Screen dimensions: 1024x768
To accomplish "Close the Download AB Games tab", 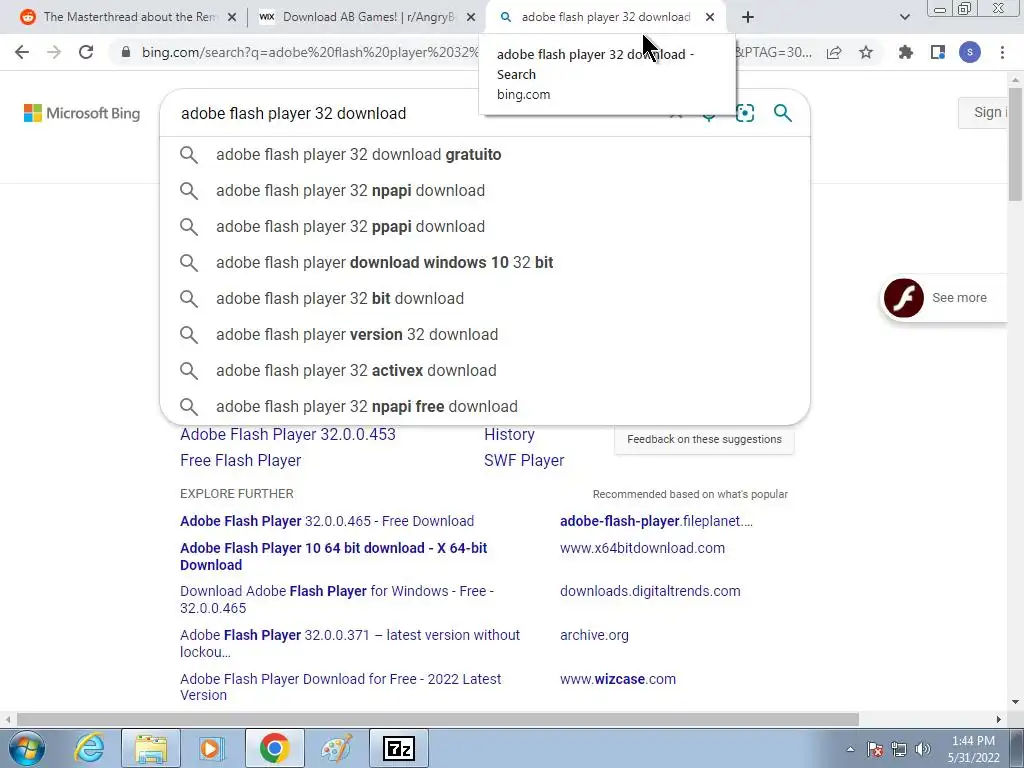I will (x=472, y=17).
